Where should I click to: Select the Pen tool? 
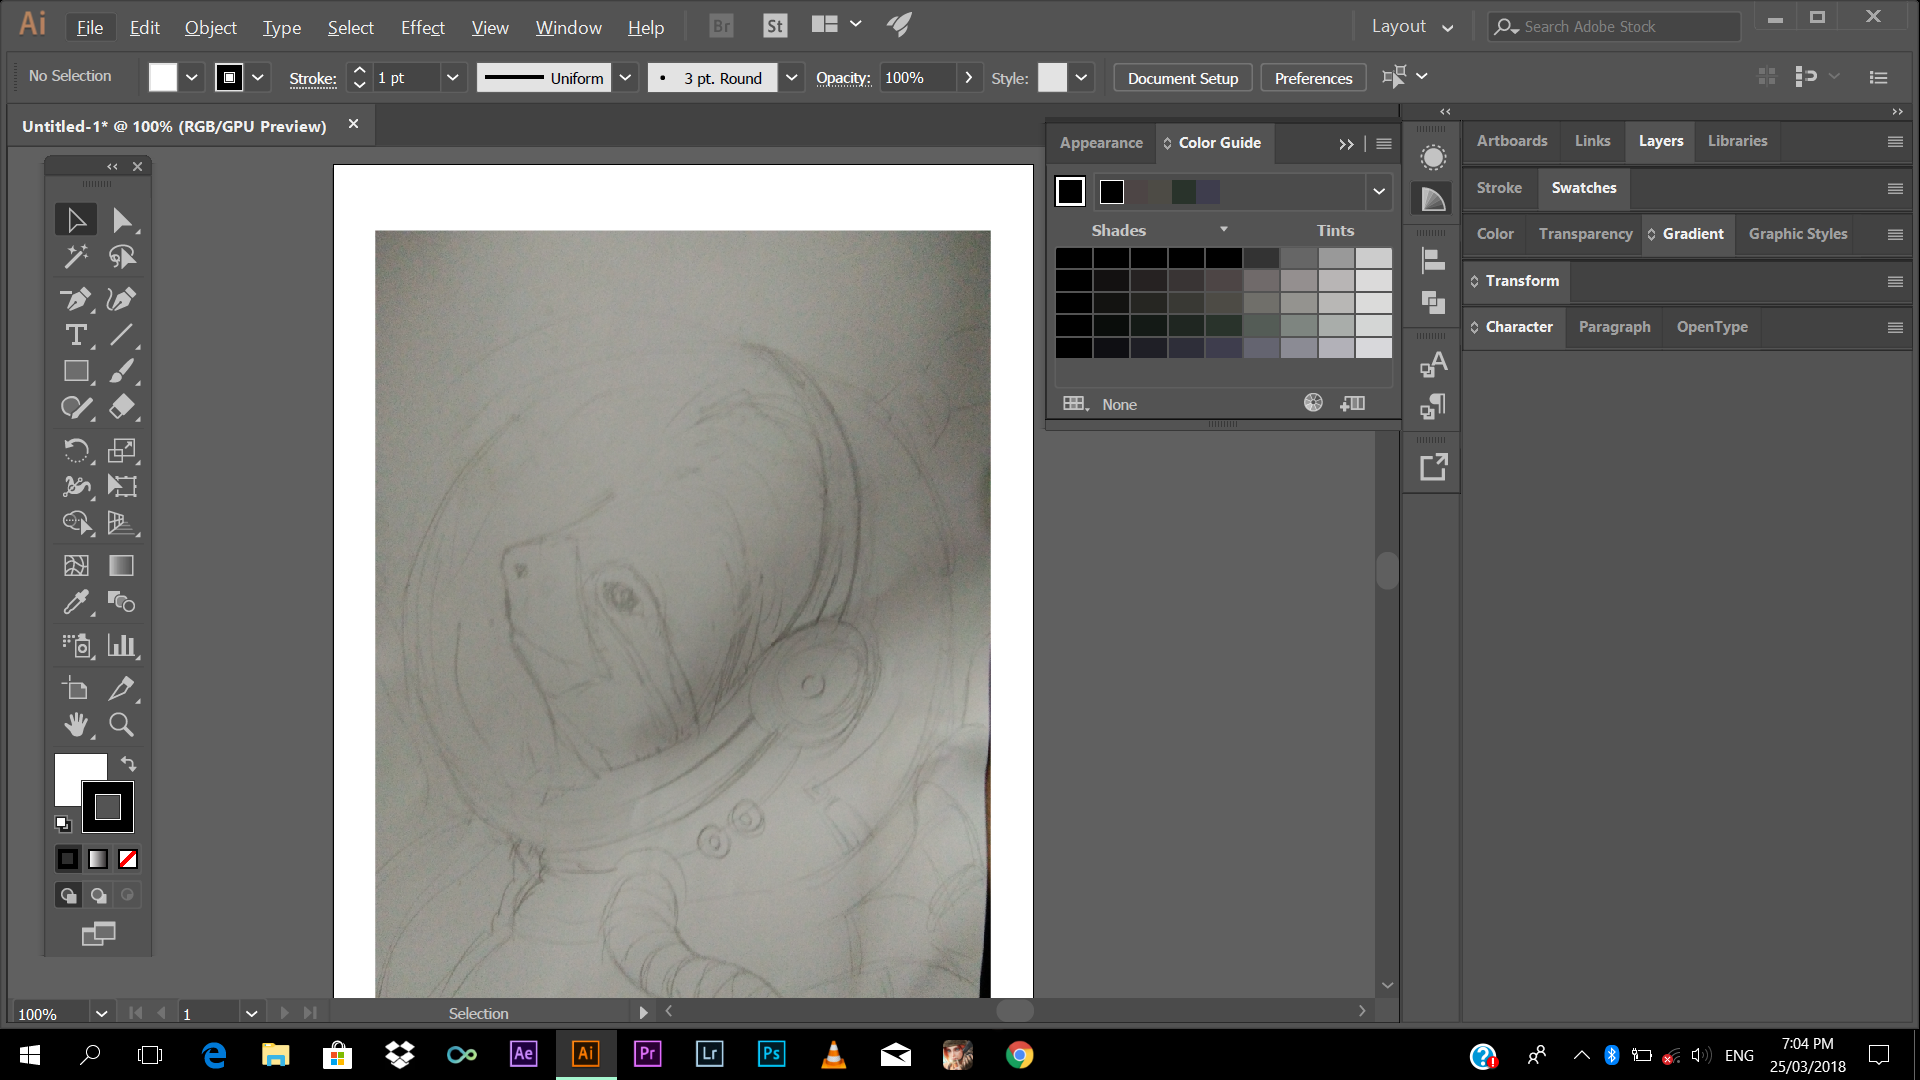76,298
